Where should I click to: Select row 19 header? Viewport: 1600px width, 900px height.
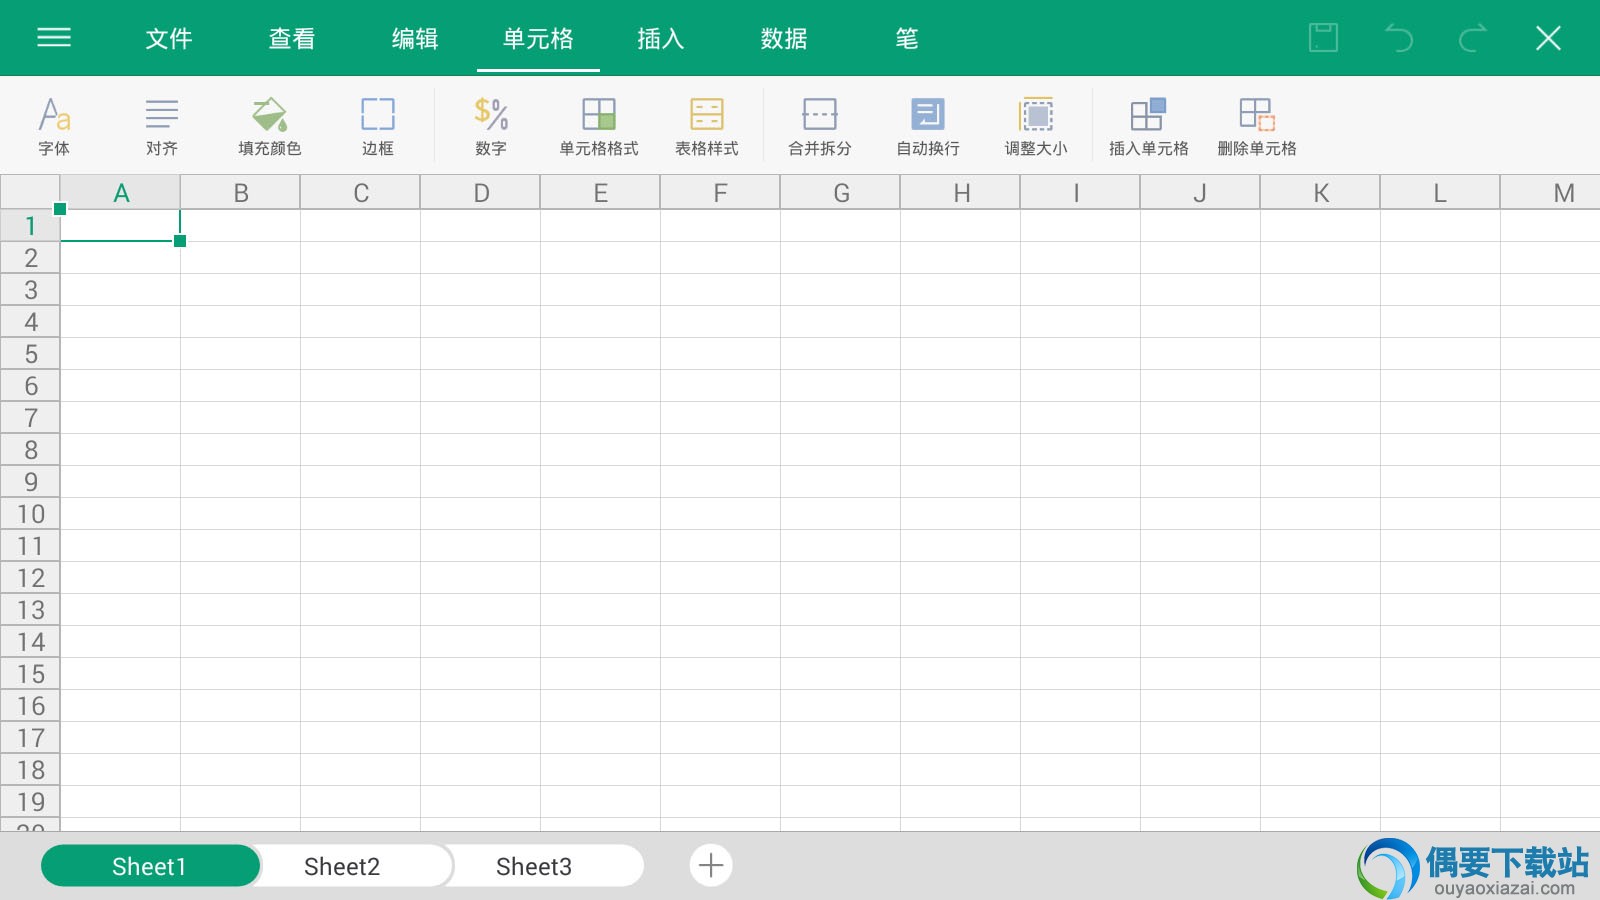click(x=30, y=802)
